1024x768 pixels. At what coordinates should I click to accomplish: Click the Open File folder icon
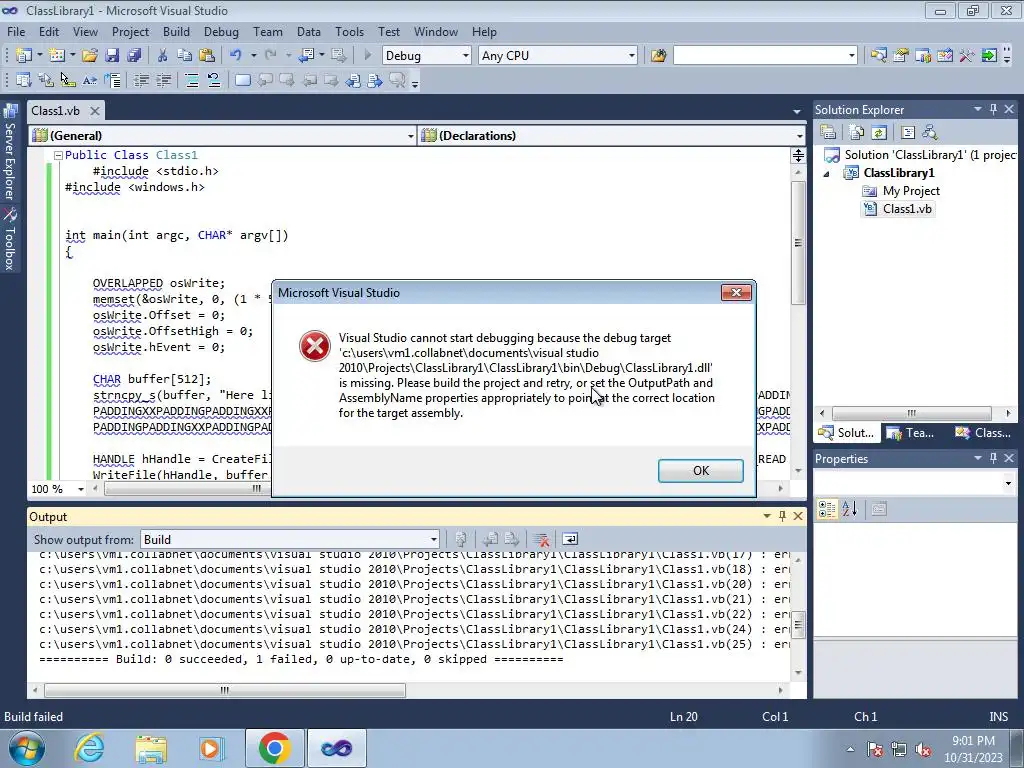pos(90,56)
